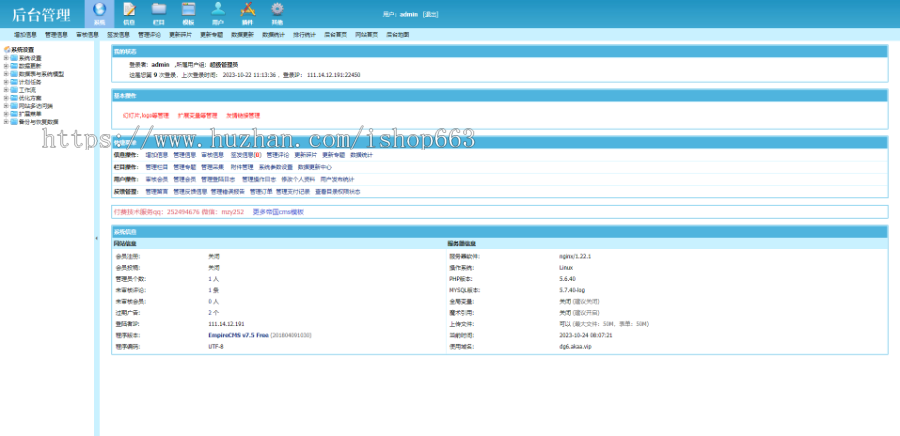
Task: Select 排行统计 in the top shortcut bar
Action: click(304, 34)
